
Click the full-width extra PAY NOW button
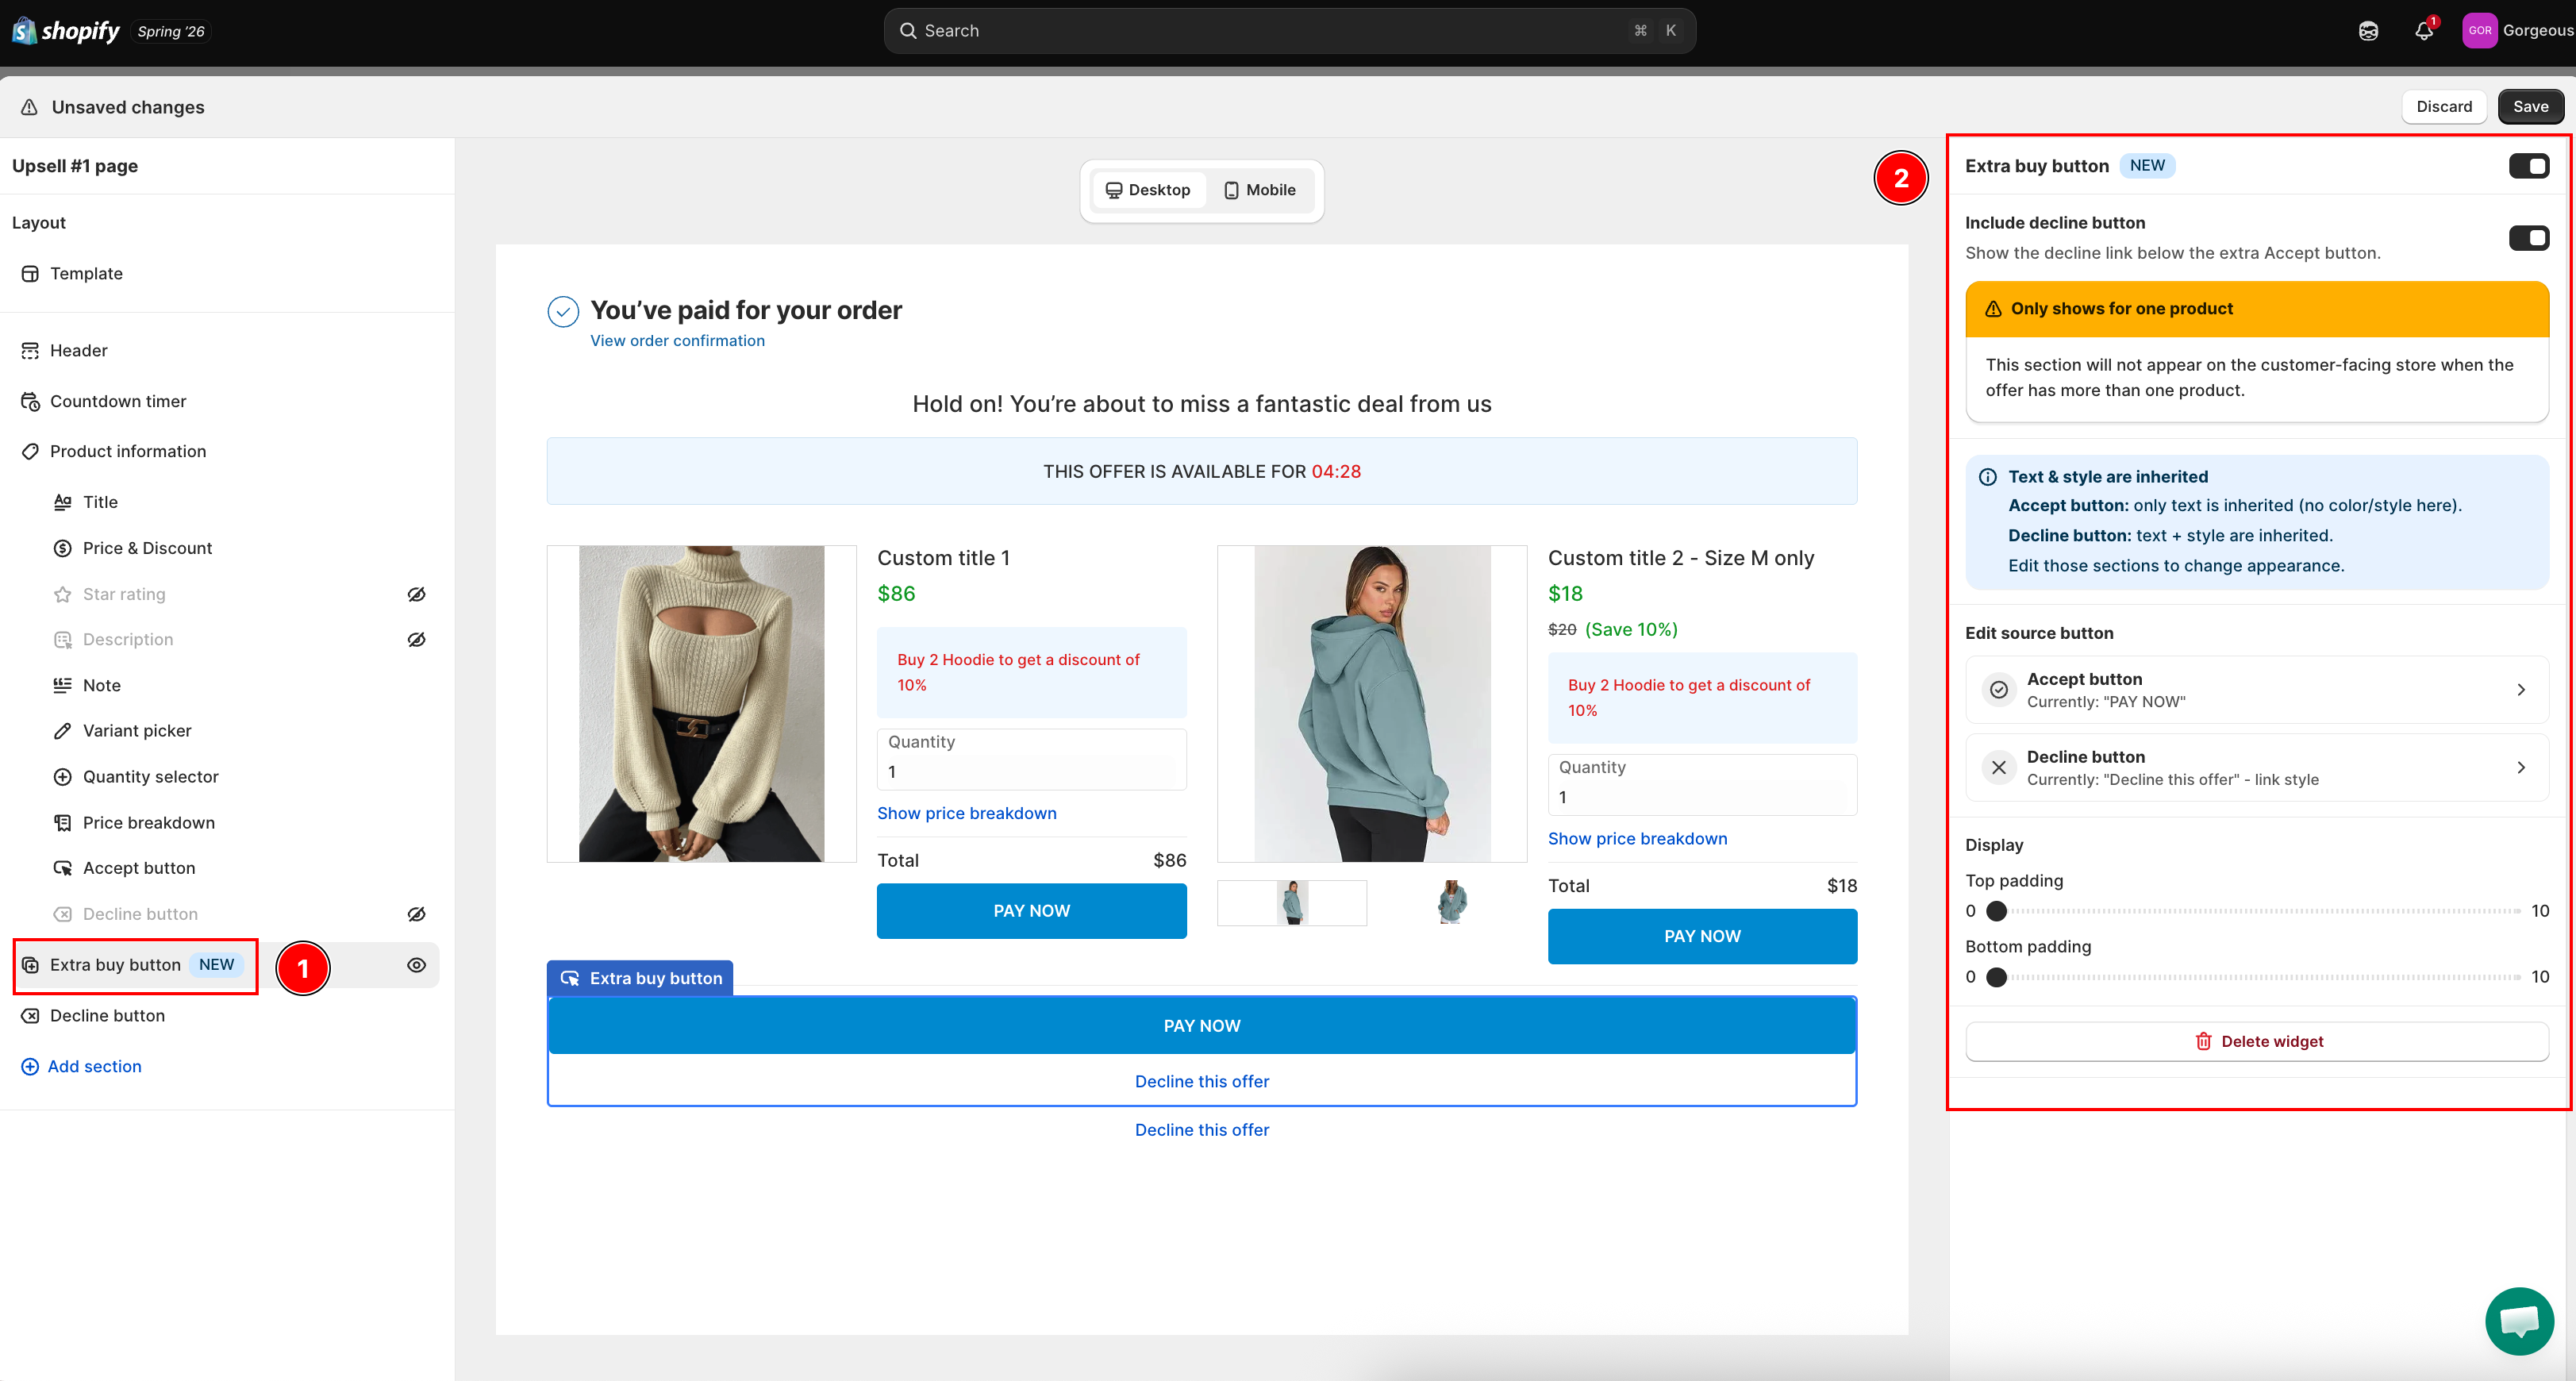point(1201,1025)
